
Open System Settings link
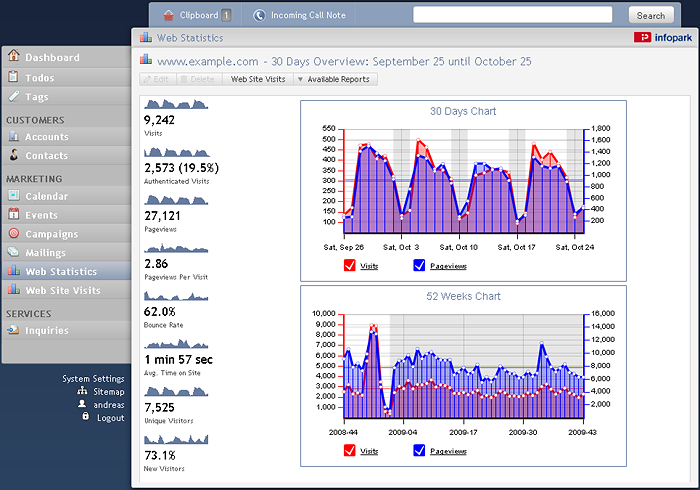(93, 378)
